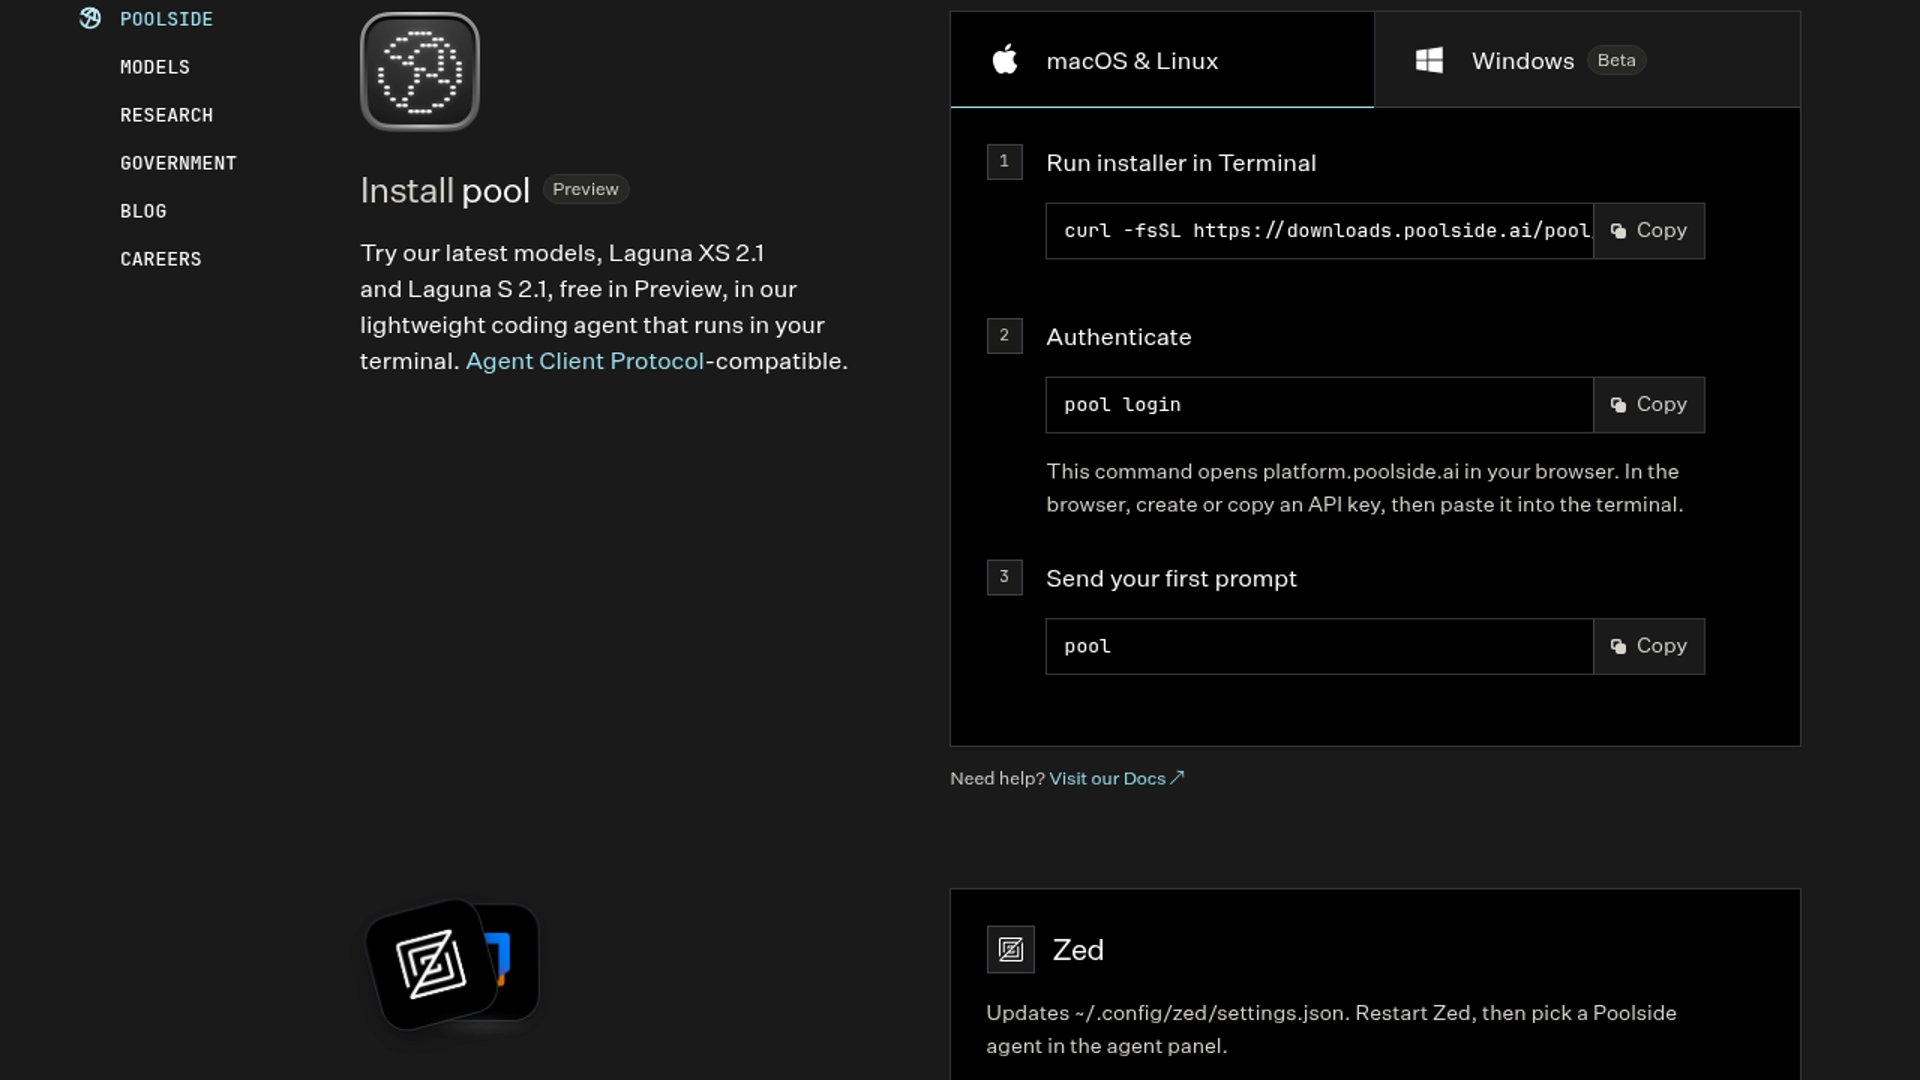Click the Poolside logo icon in sidebar
This screenshot has width=1920, height=1080.
[90, 18]
